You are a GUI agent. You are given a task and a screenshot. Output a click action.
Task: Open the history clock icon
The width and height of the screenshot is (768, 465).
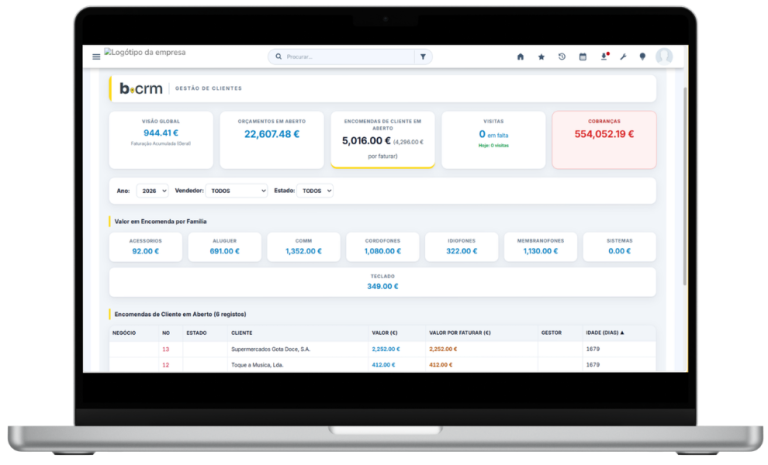(x=562, y=57)
